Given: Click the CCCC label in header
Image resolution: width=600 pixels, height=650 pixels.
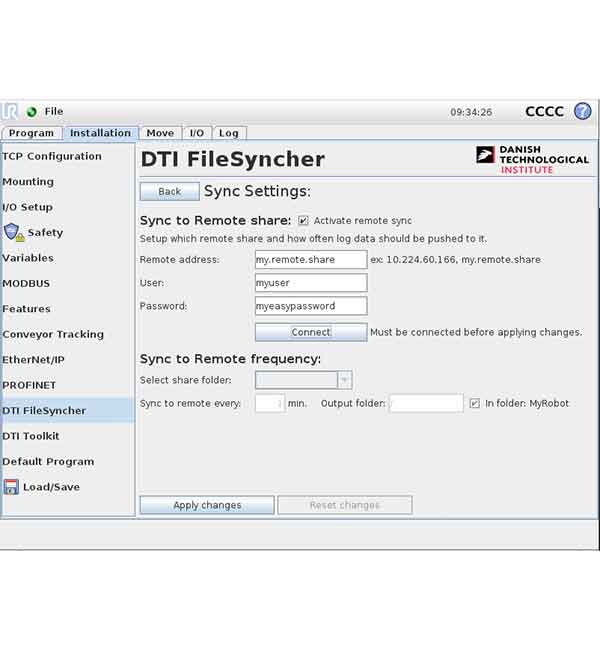Looking at the screenshot, I should click(544, 112).
